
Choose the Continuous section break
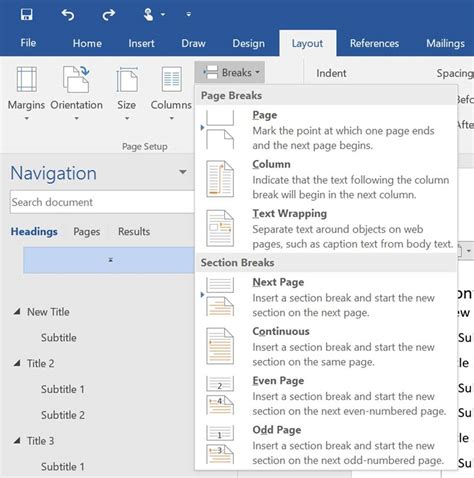(326, 347)
